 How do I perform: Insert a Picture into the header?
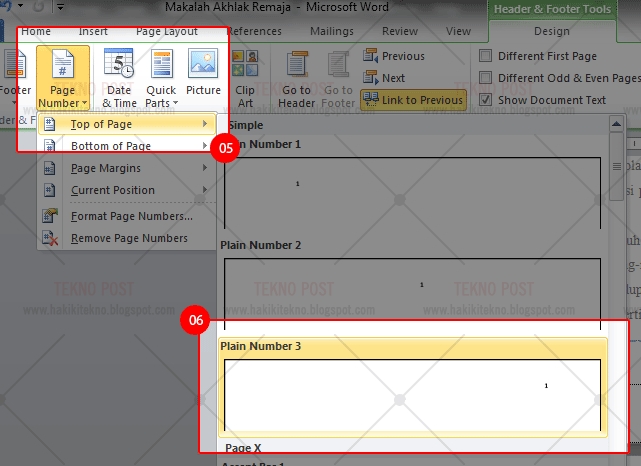click(x=203, y=73)
